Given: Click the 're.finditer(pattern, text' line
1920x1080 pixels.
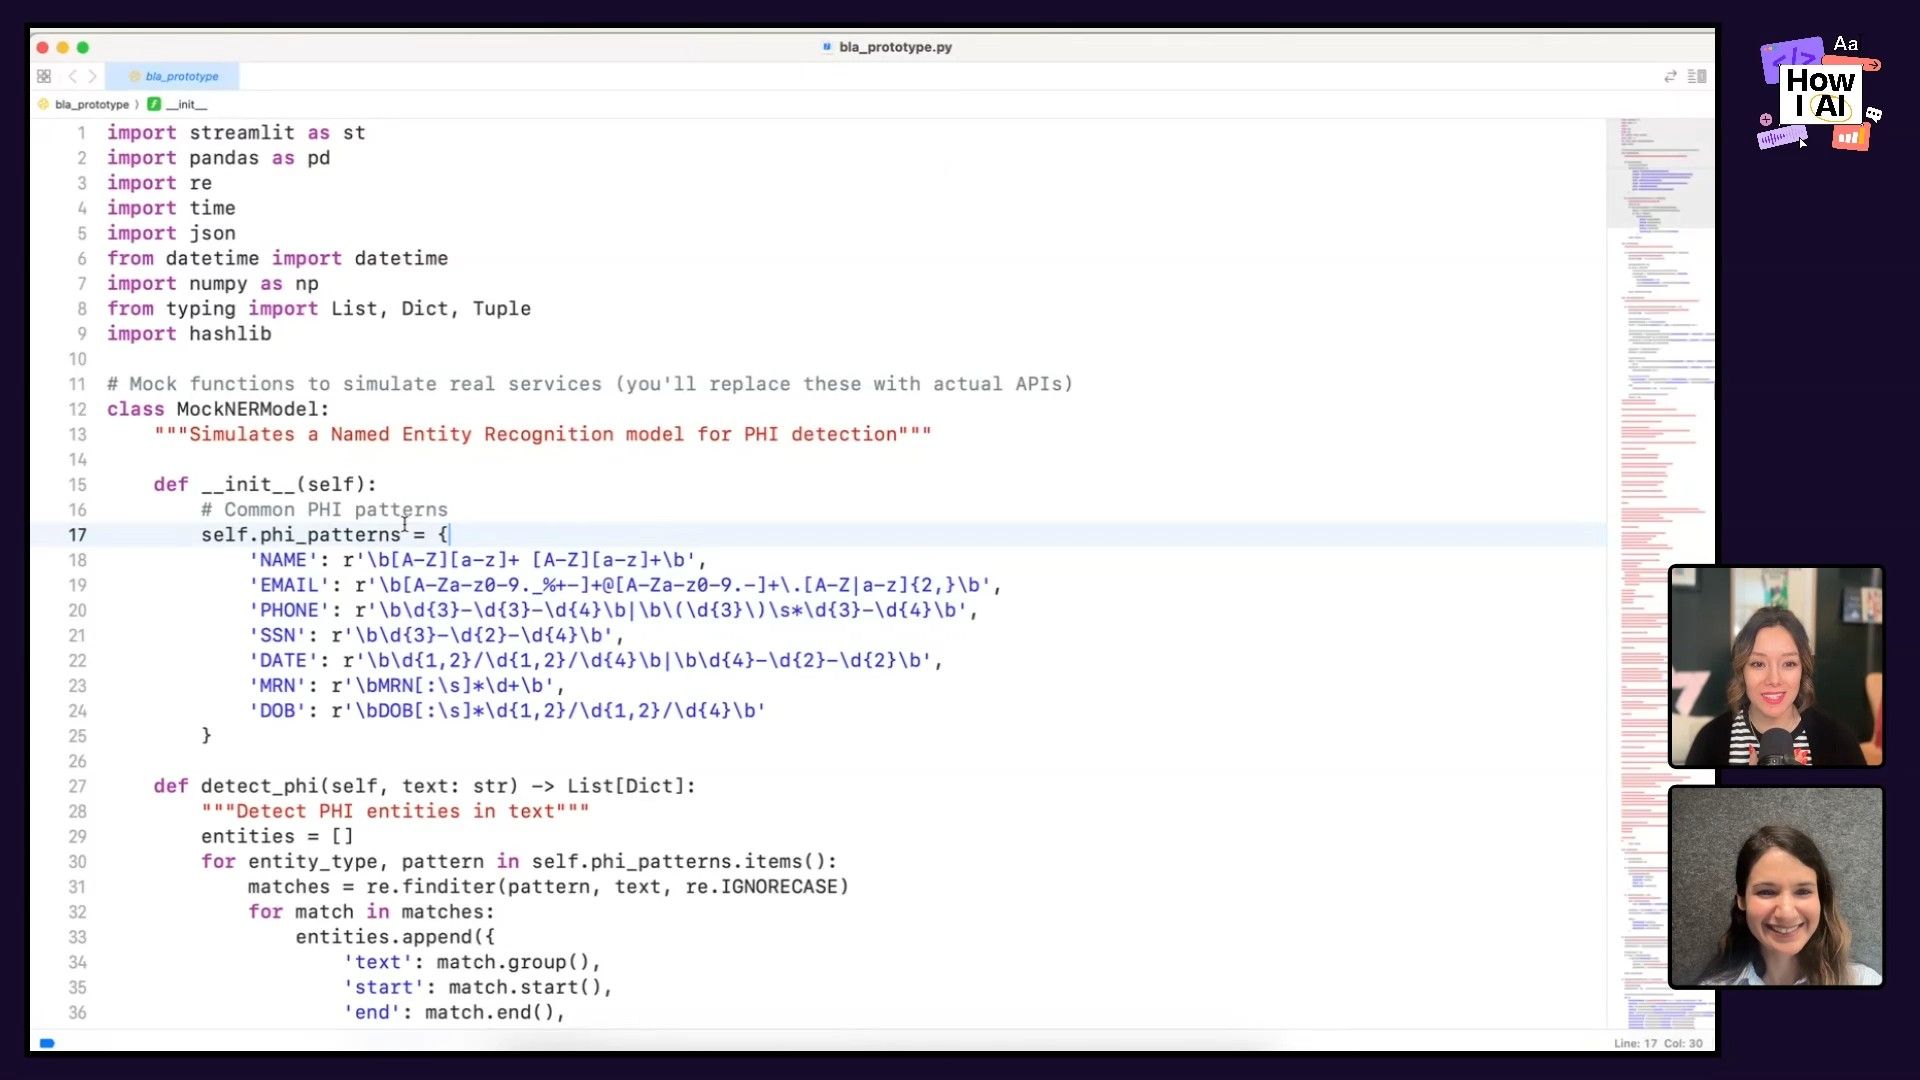Looking at the screenshot, I should [548, 887].
